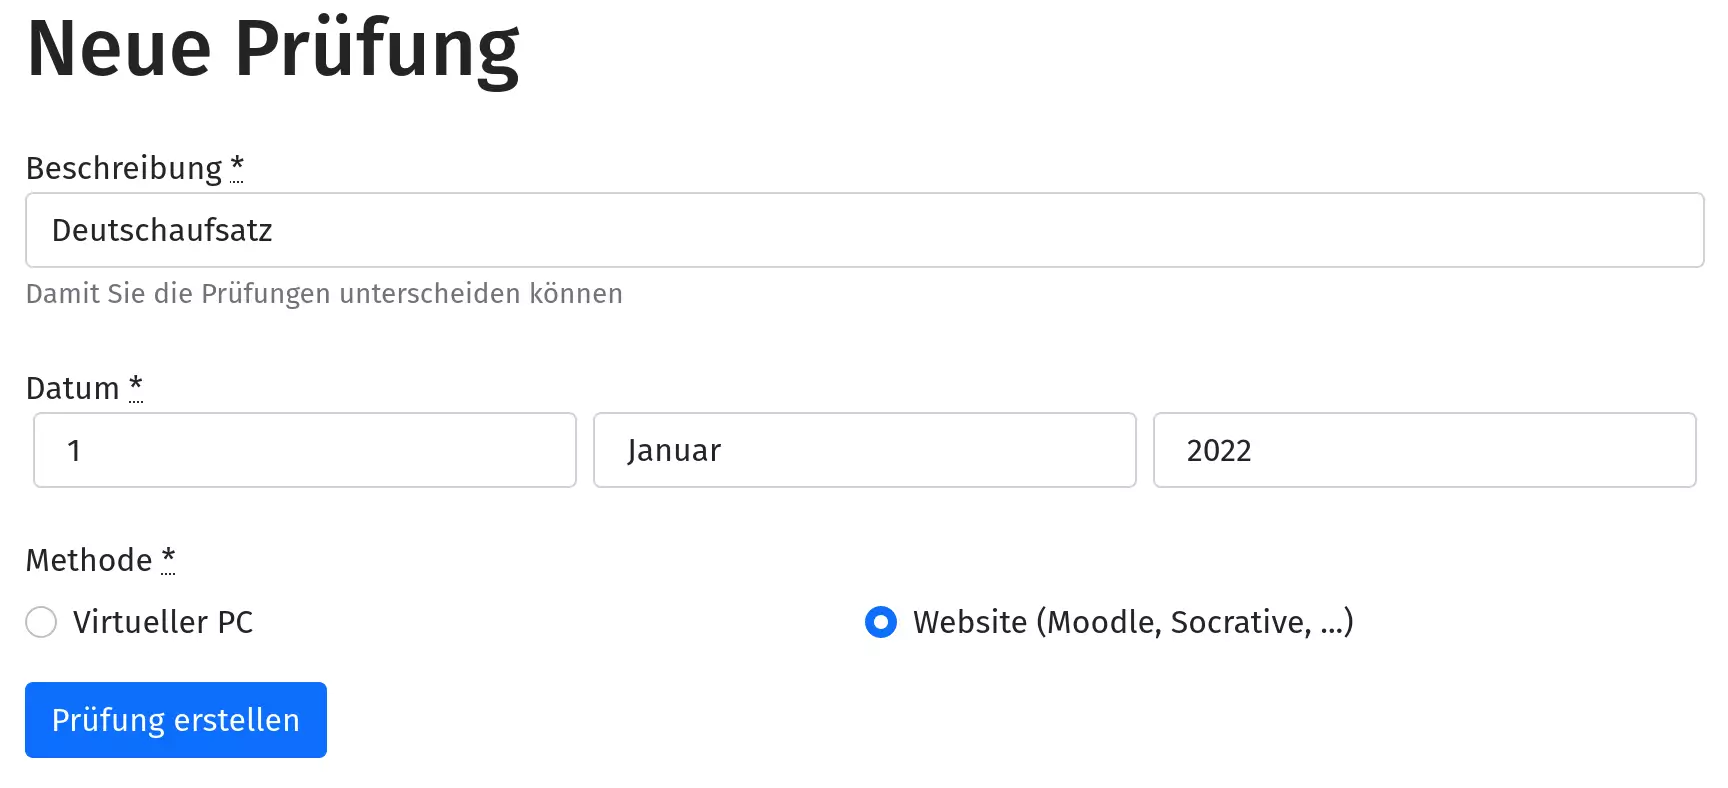Click the 'Virtueller PC' option label text

coord(163,622)
